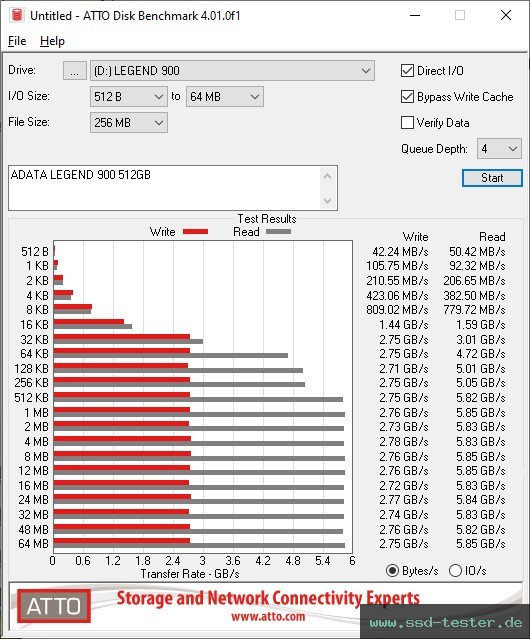
Task: Click the red Write legend swatch
Action: (196, 231)
